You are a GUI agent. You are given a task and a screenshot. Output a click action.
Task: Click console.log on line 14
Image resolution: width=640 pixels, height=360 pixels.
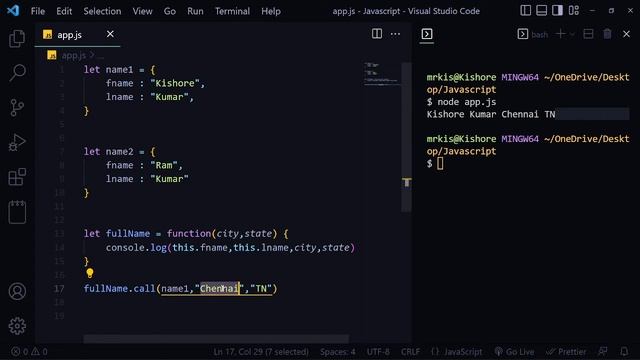tap(136, 248)
